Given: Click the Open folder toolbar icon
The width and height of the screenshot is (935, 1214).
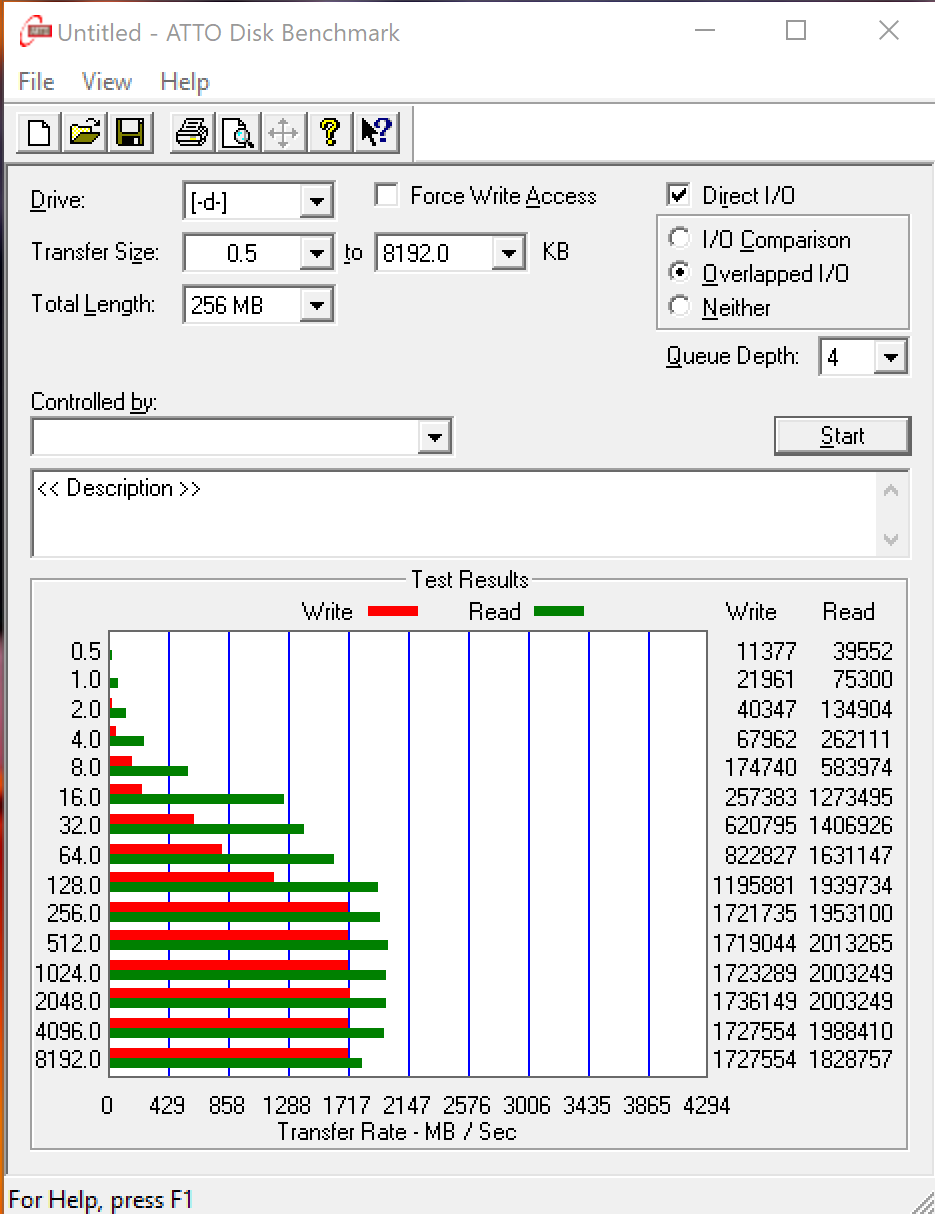Looking at the screenshot, I should pyautogui.click(x=85, y=132).
